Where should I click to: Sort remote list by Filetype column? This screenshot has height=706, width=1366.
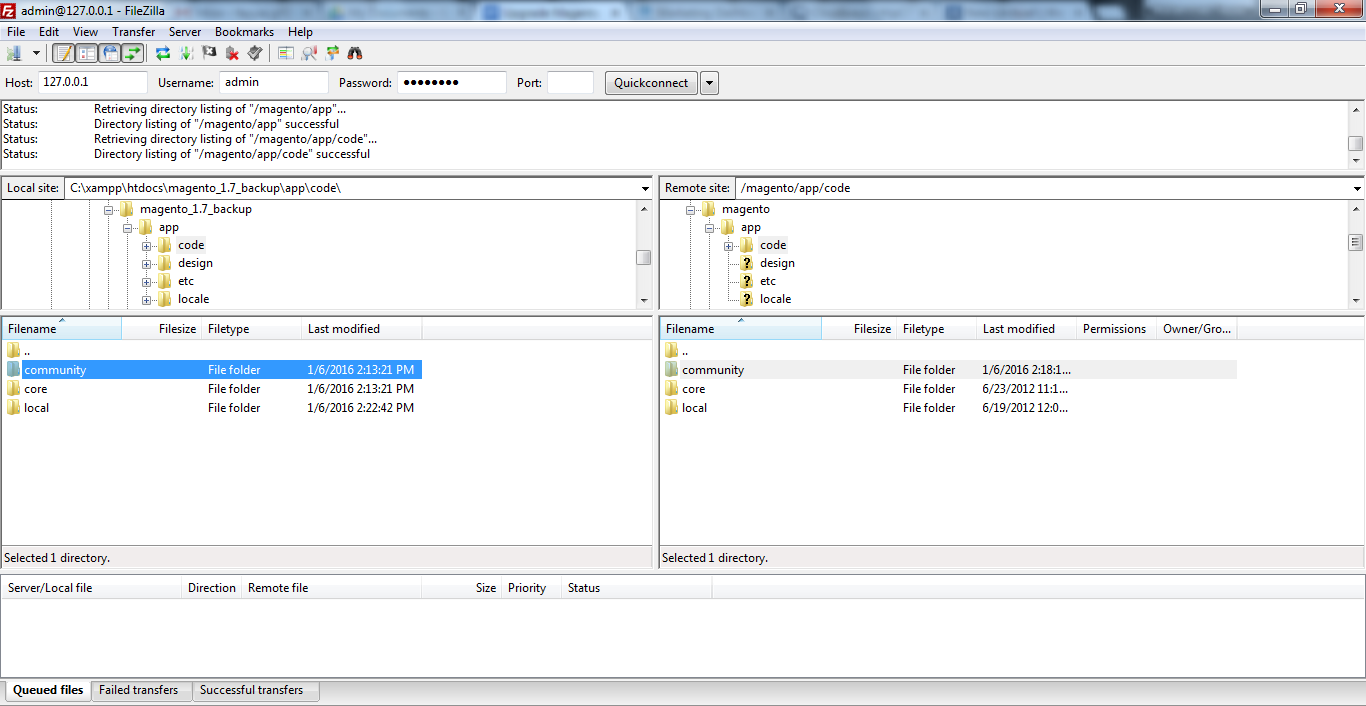[x=937, y=329]
